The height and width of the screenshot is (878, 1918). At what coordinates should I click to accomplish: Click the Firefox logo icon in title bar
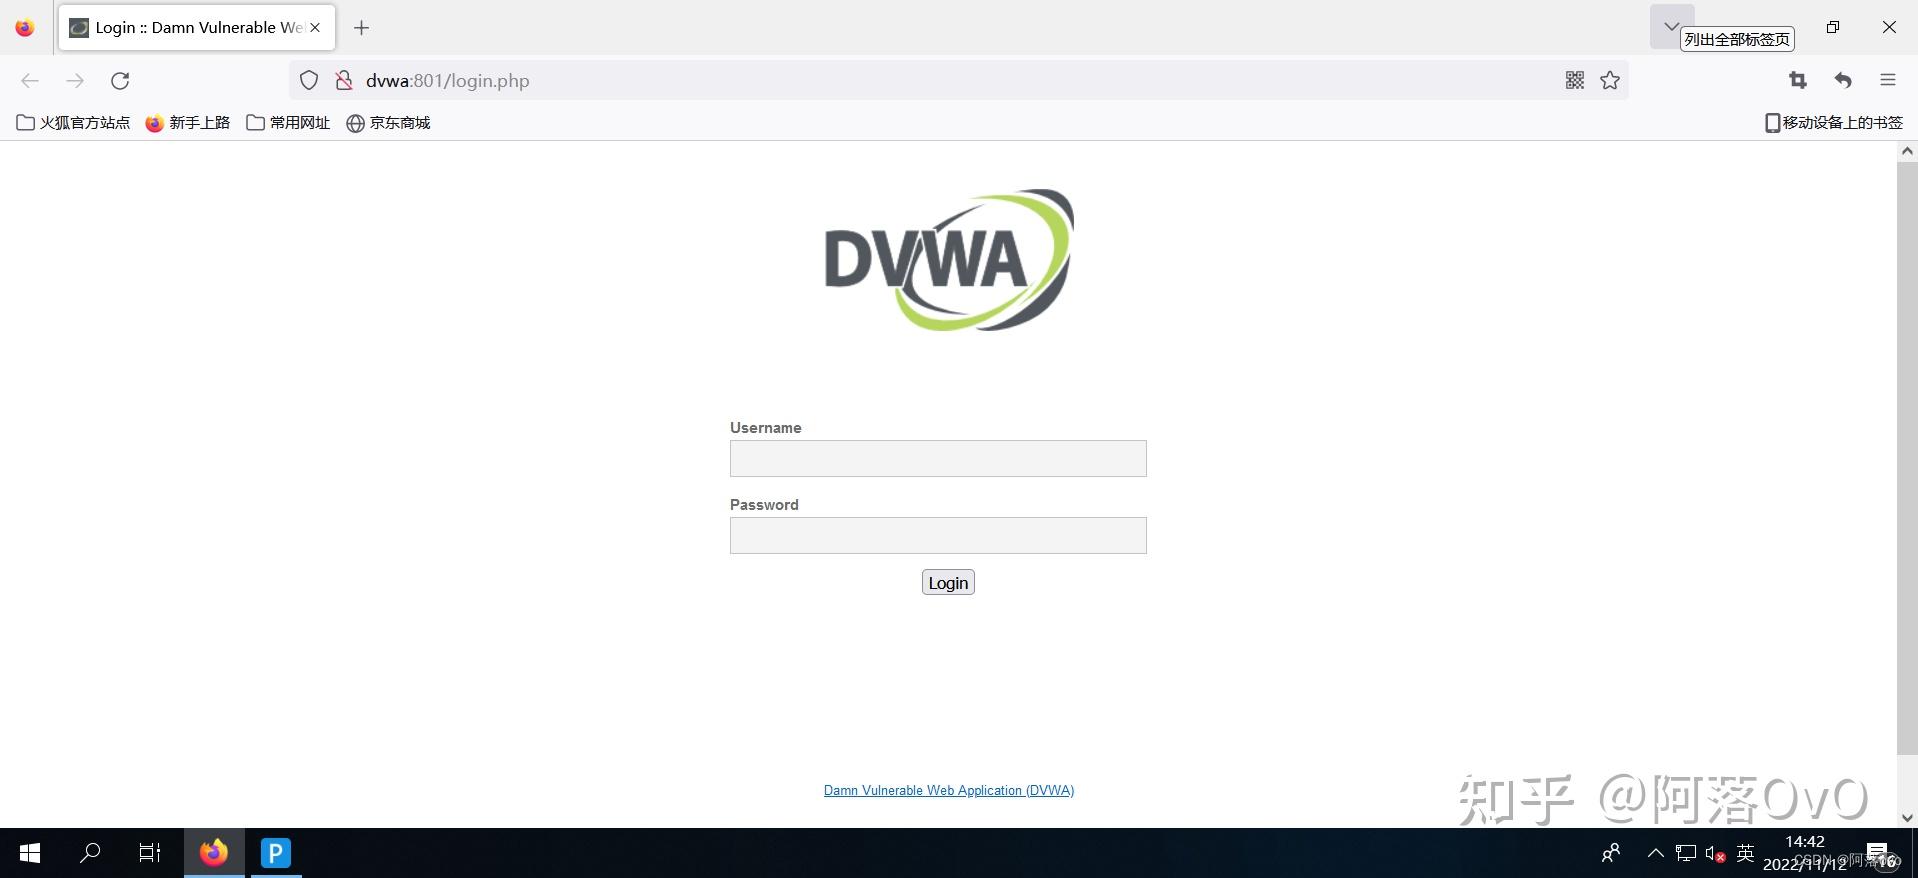25,28
